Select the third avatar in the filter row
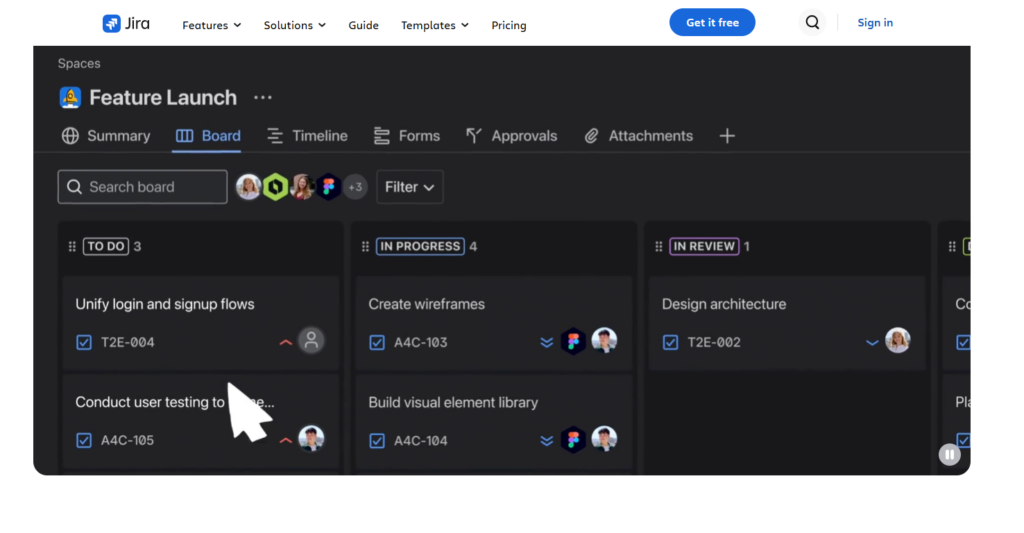This screenshot has height=533, width=1024. pos(302,187)
